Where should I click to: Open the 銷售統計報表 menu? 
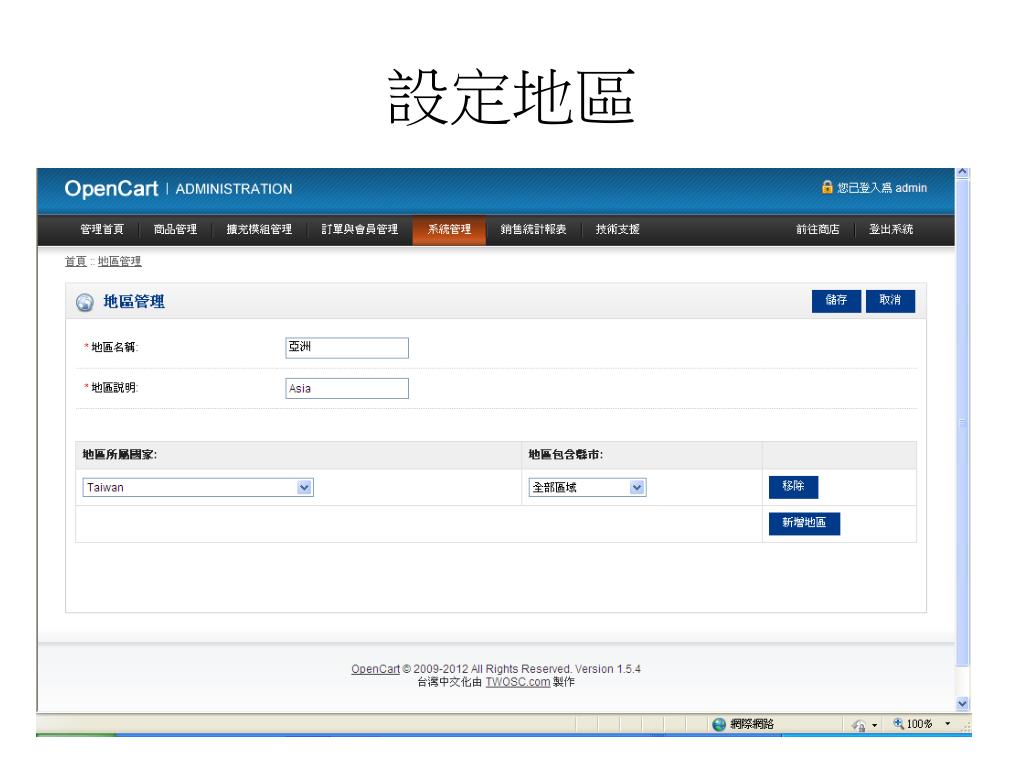tap(534, 229)
